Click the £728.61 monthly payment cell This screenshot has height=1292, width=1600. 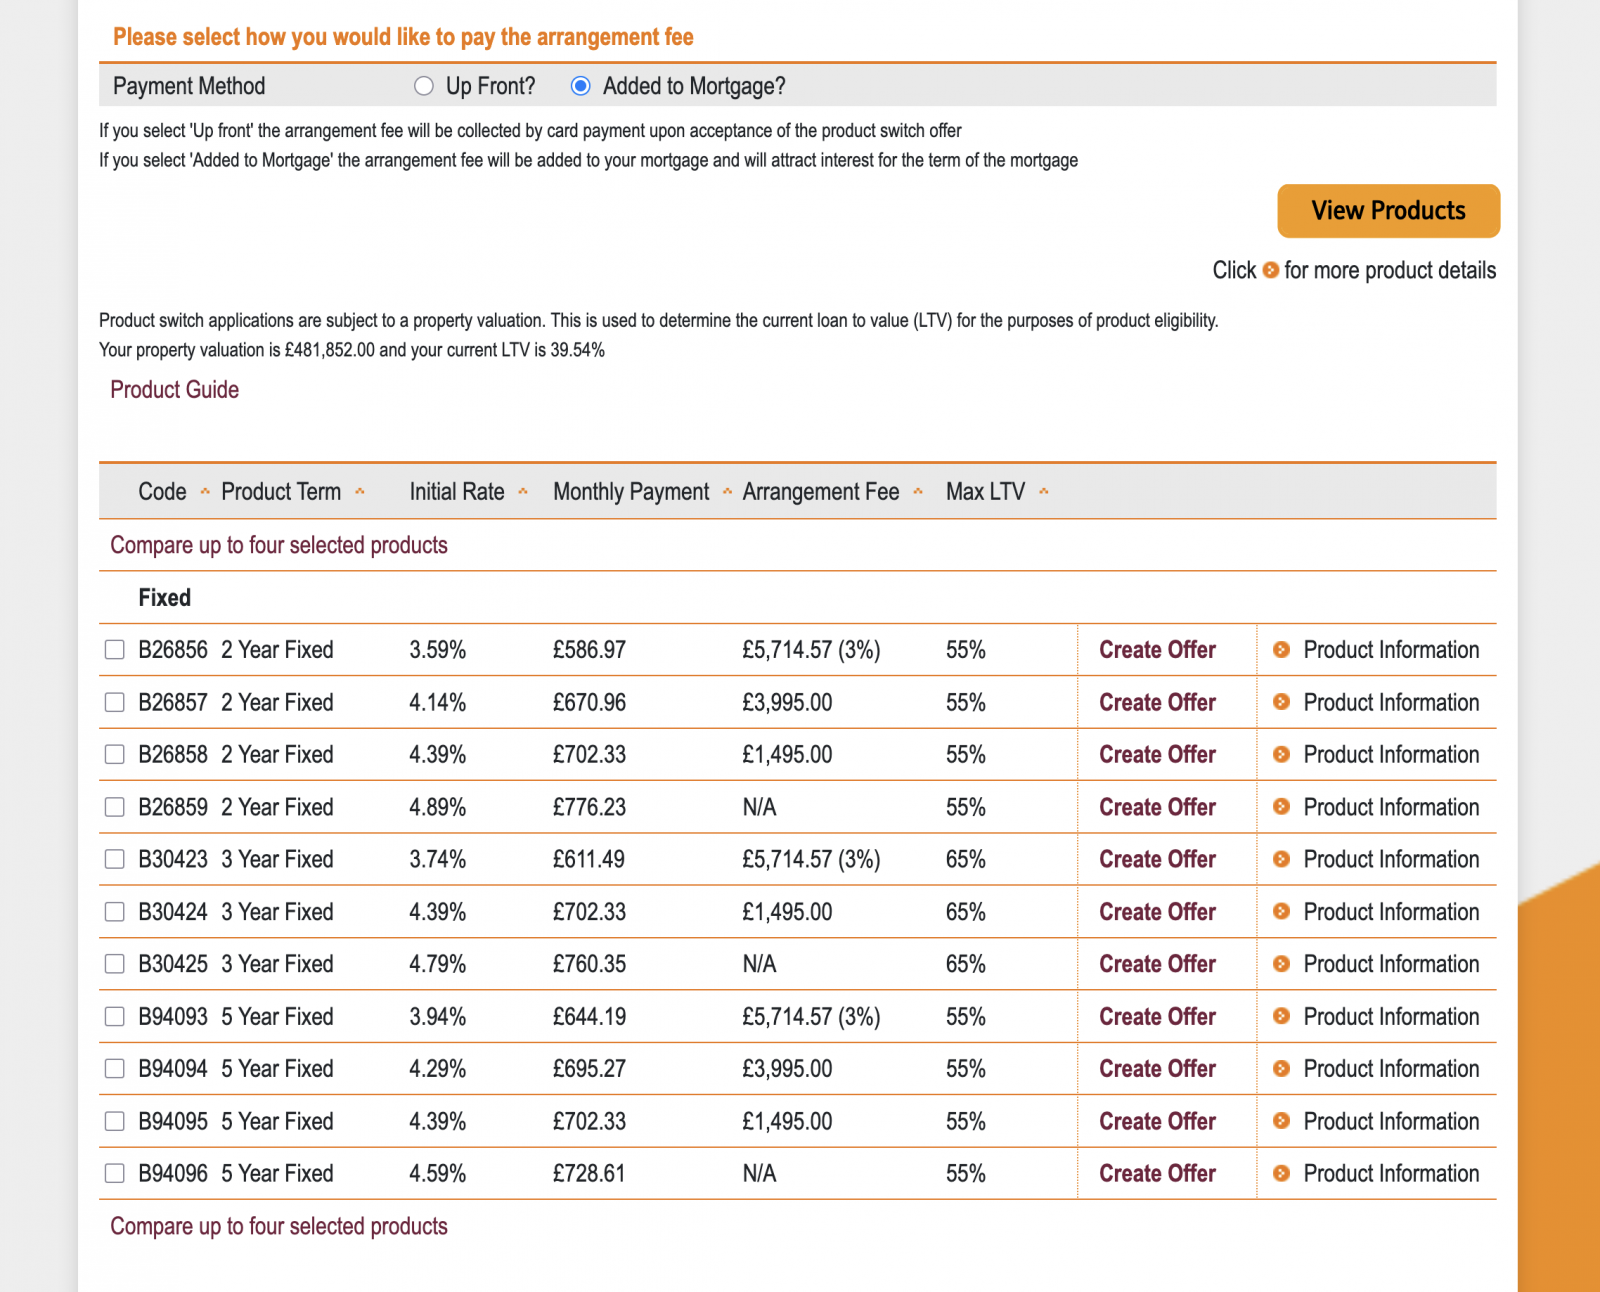pyautogui.click(x=589, y=1173)
